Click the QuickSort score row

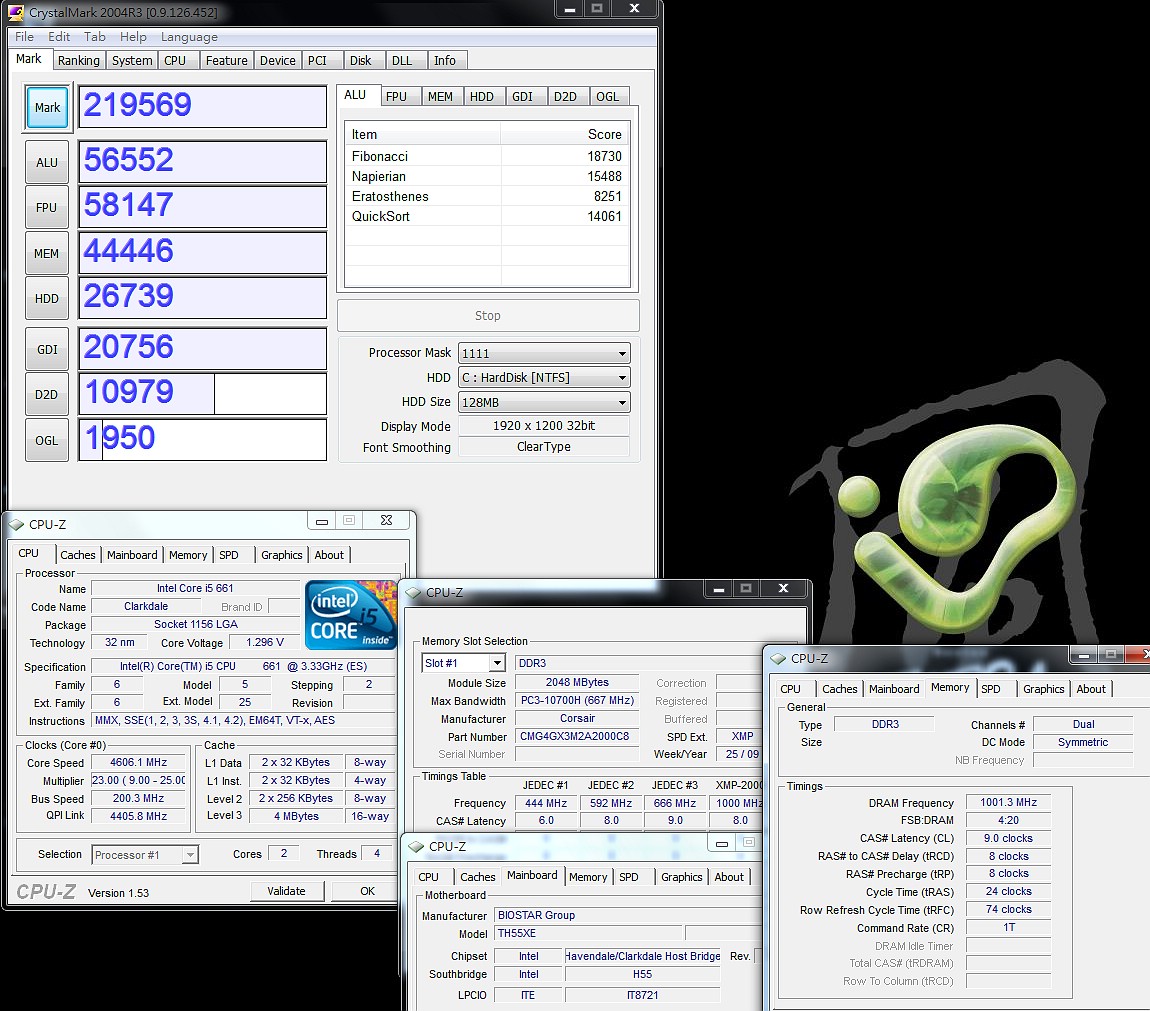[487, 216]
